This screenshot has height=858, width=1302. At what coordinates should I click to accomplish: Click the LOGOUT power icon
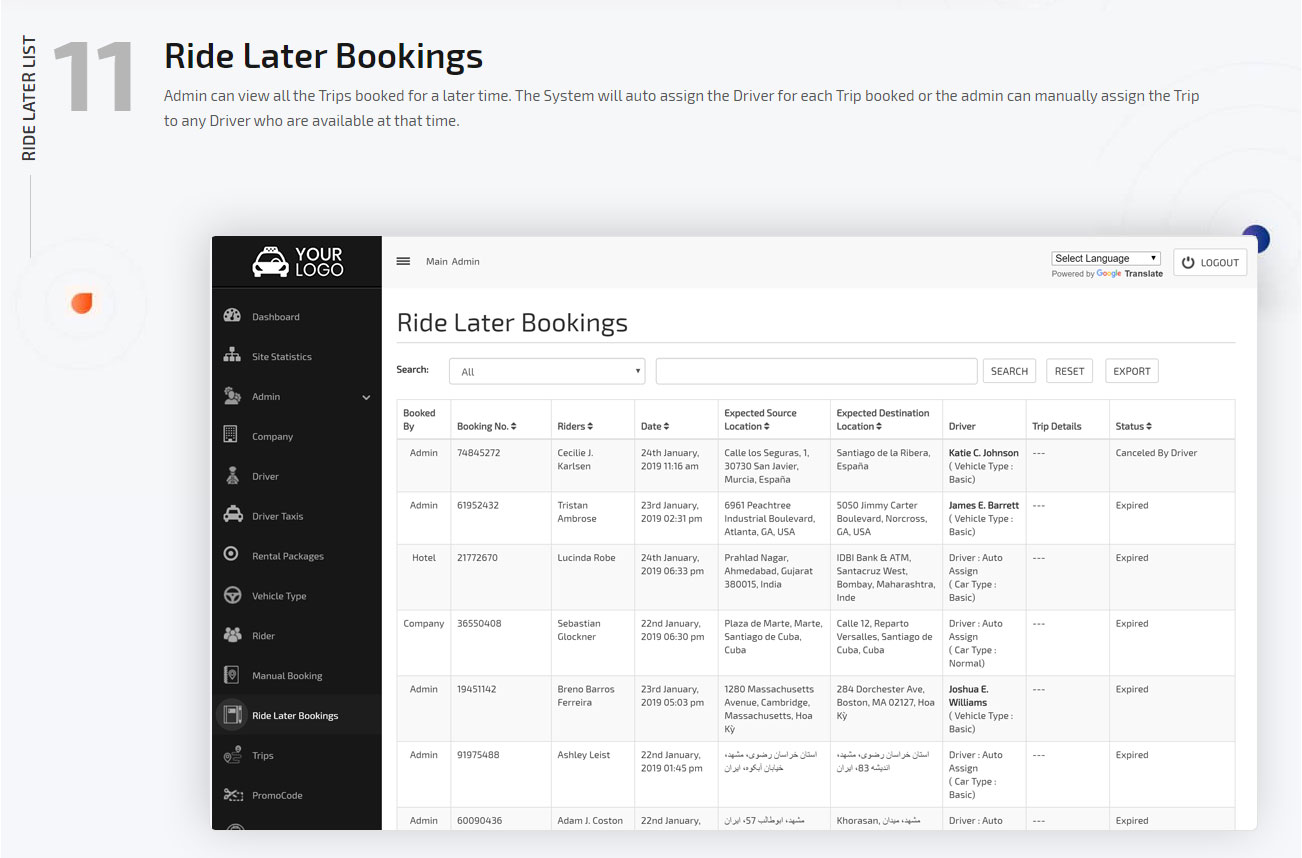coord(1189,261)
